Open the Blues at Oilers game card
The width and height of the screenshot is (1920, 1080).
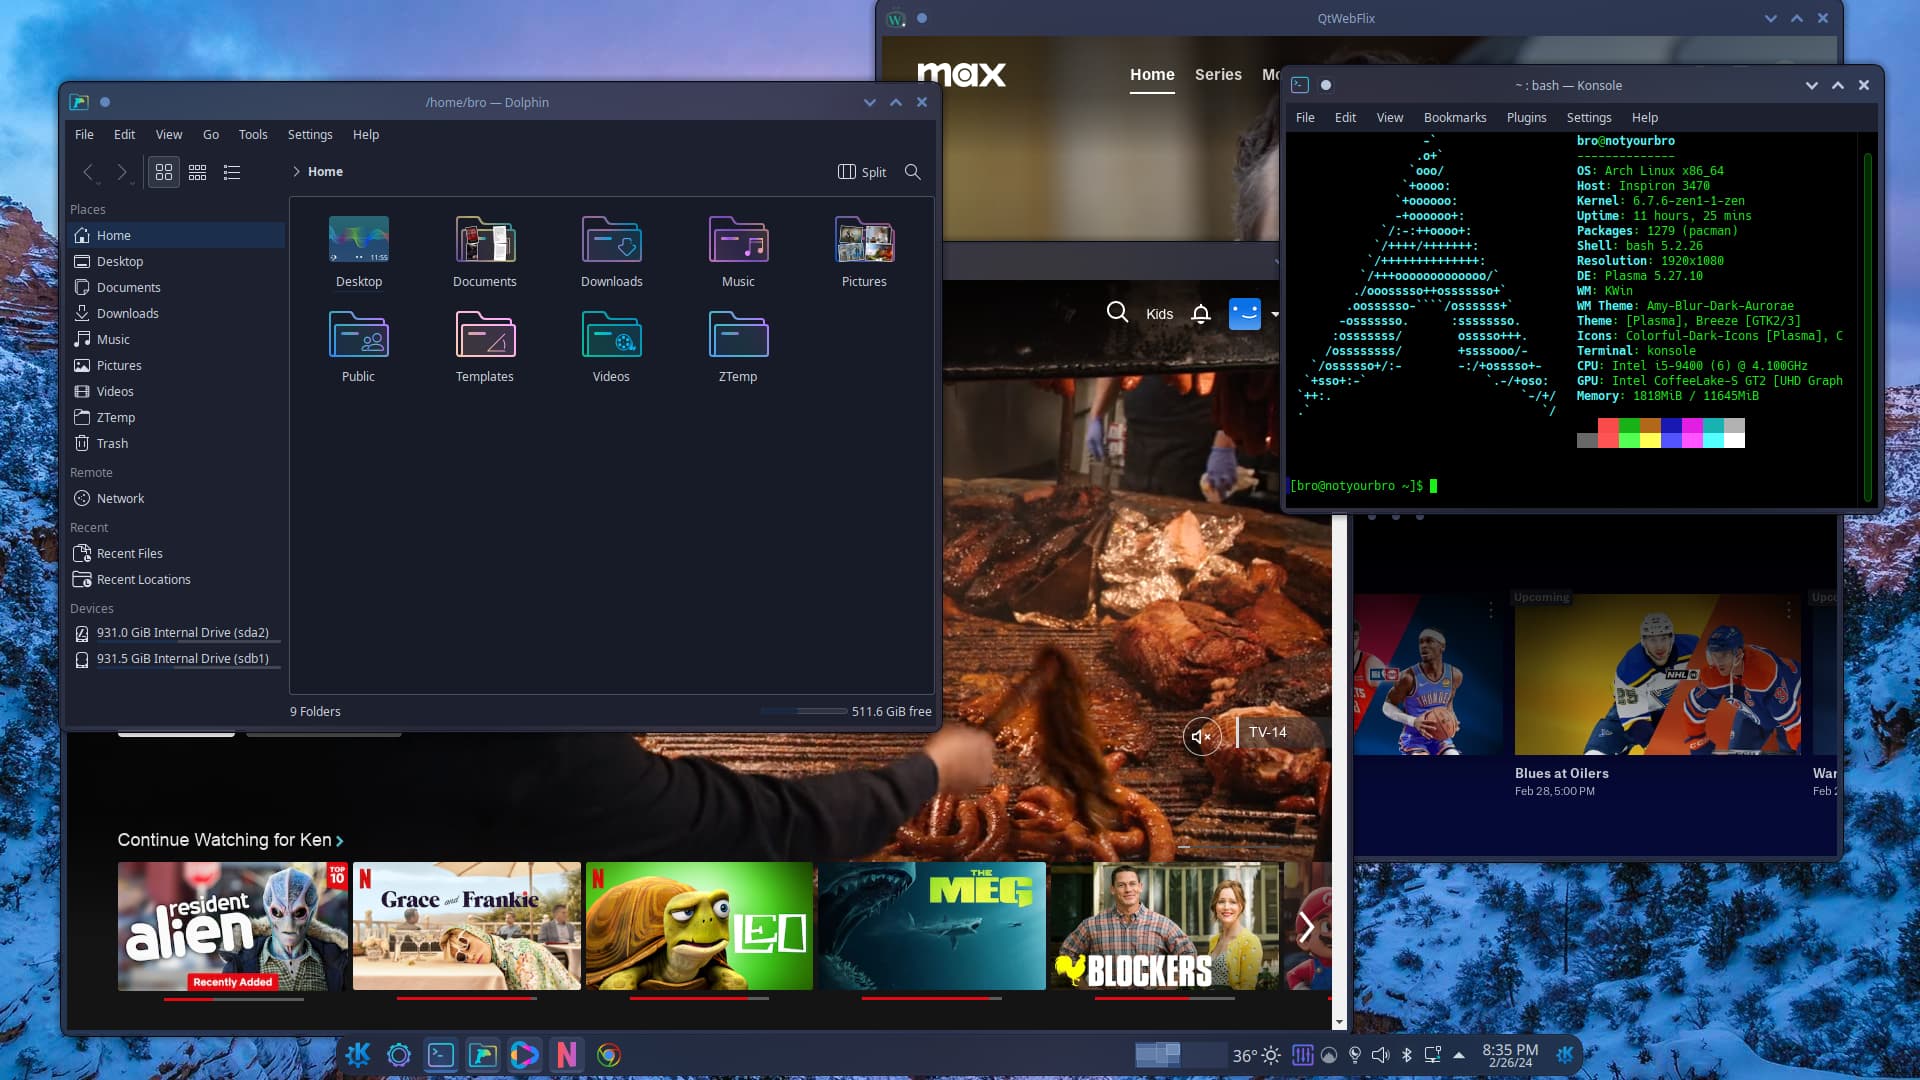[1657, 675]
